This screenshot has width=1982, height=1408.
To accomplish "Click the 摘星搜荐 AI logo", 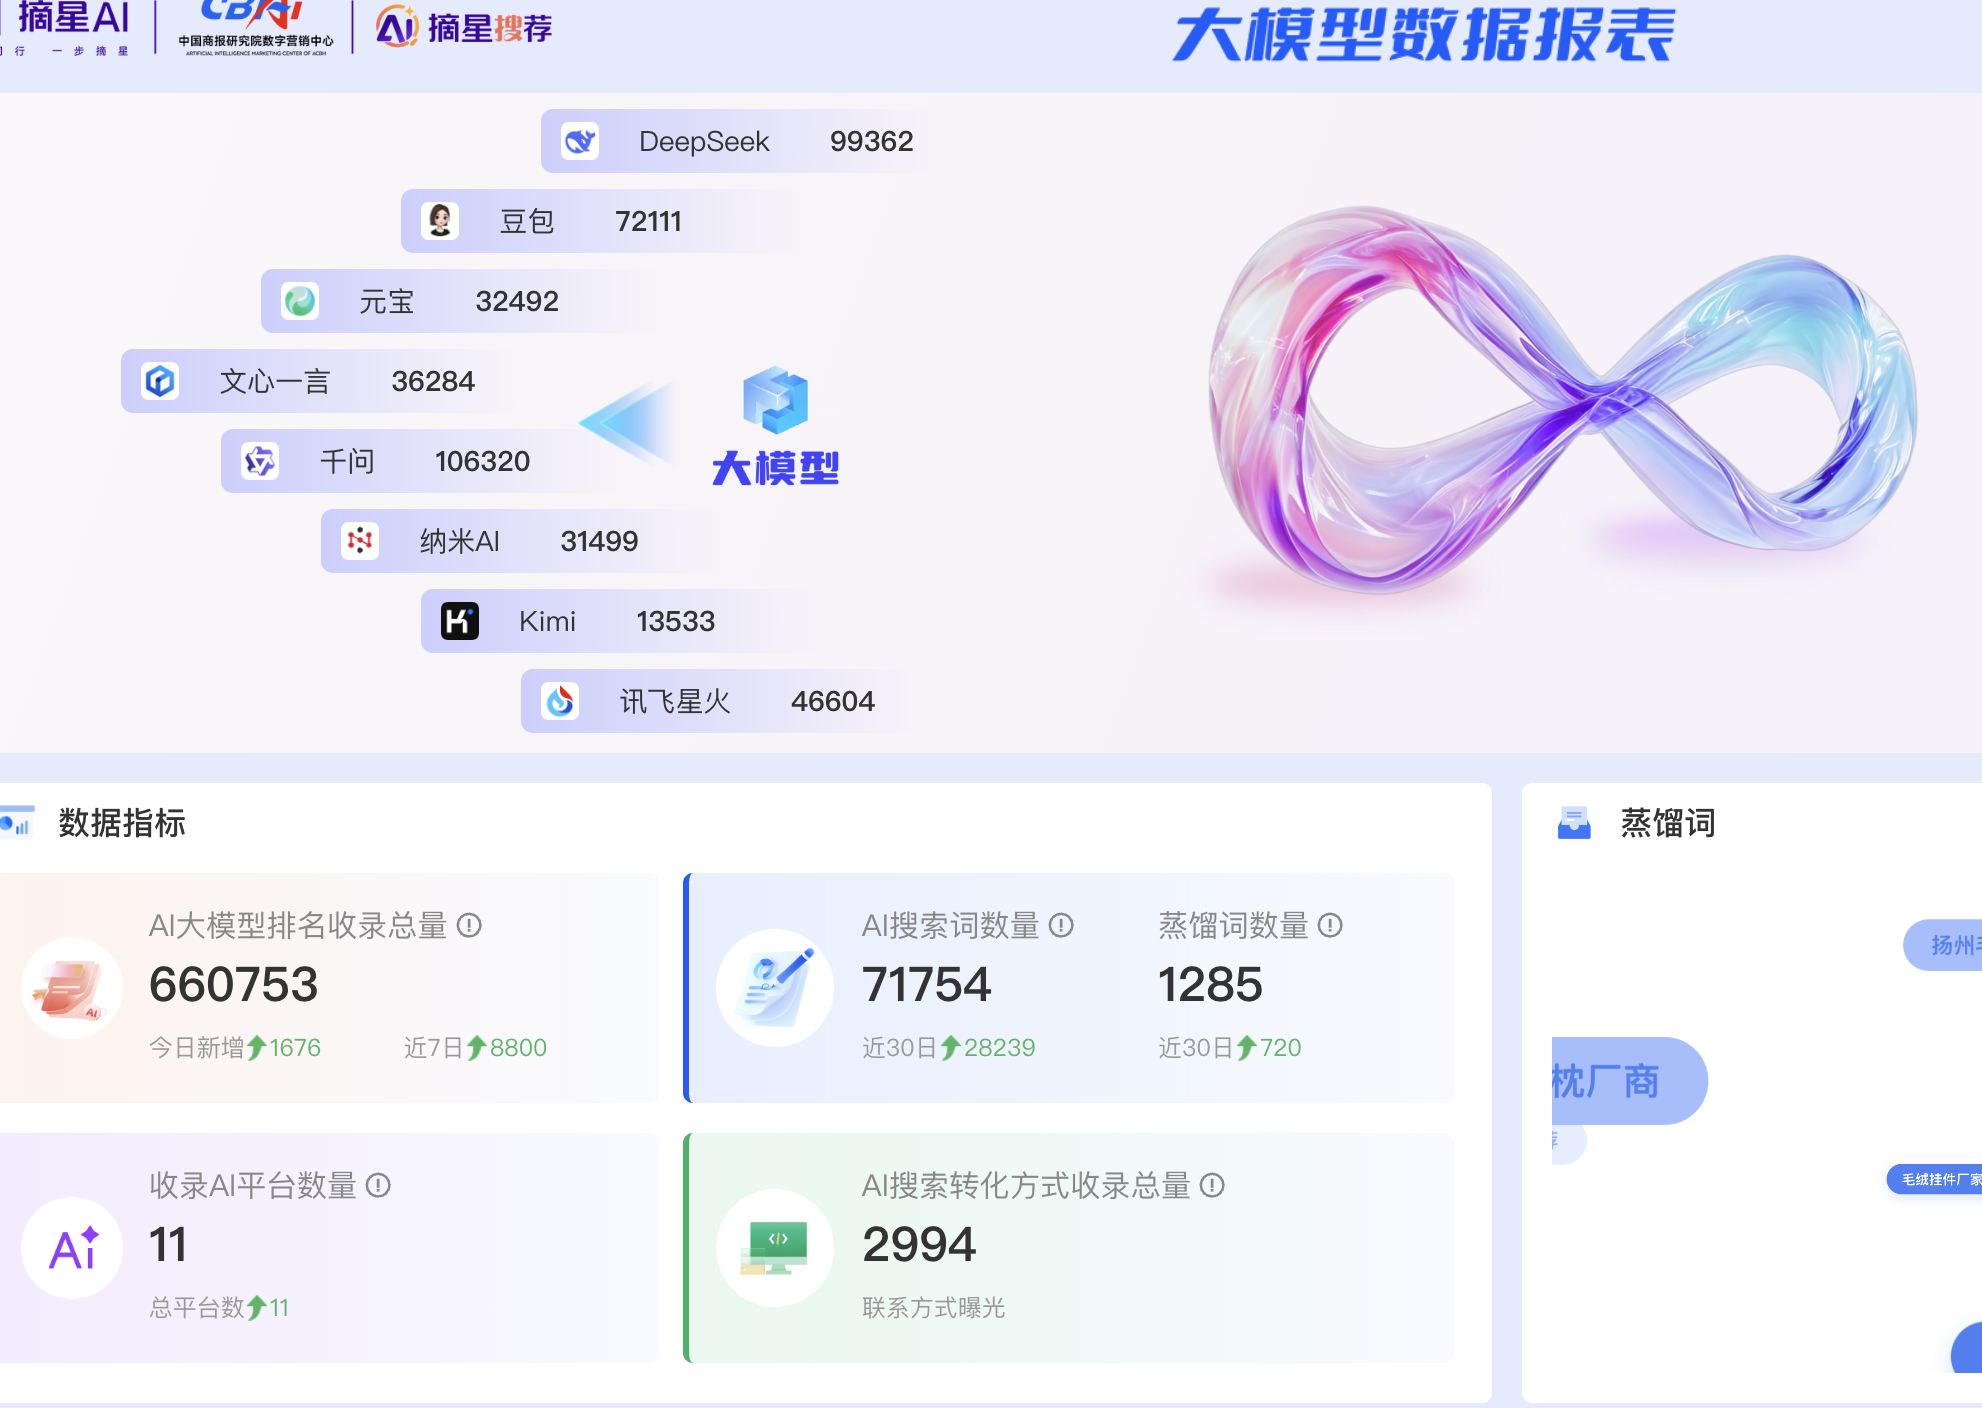I will pos(464,28).
